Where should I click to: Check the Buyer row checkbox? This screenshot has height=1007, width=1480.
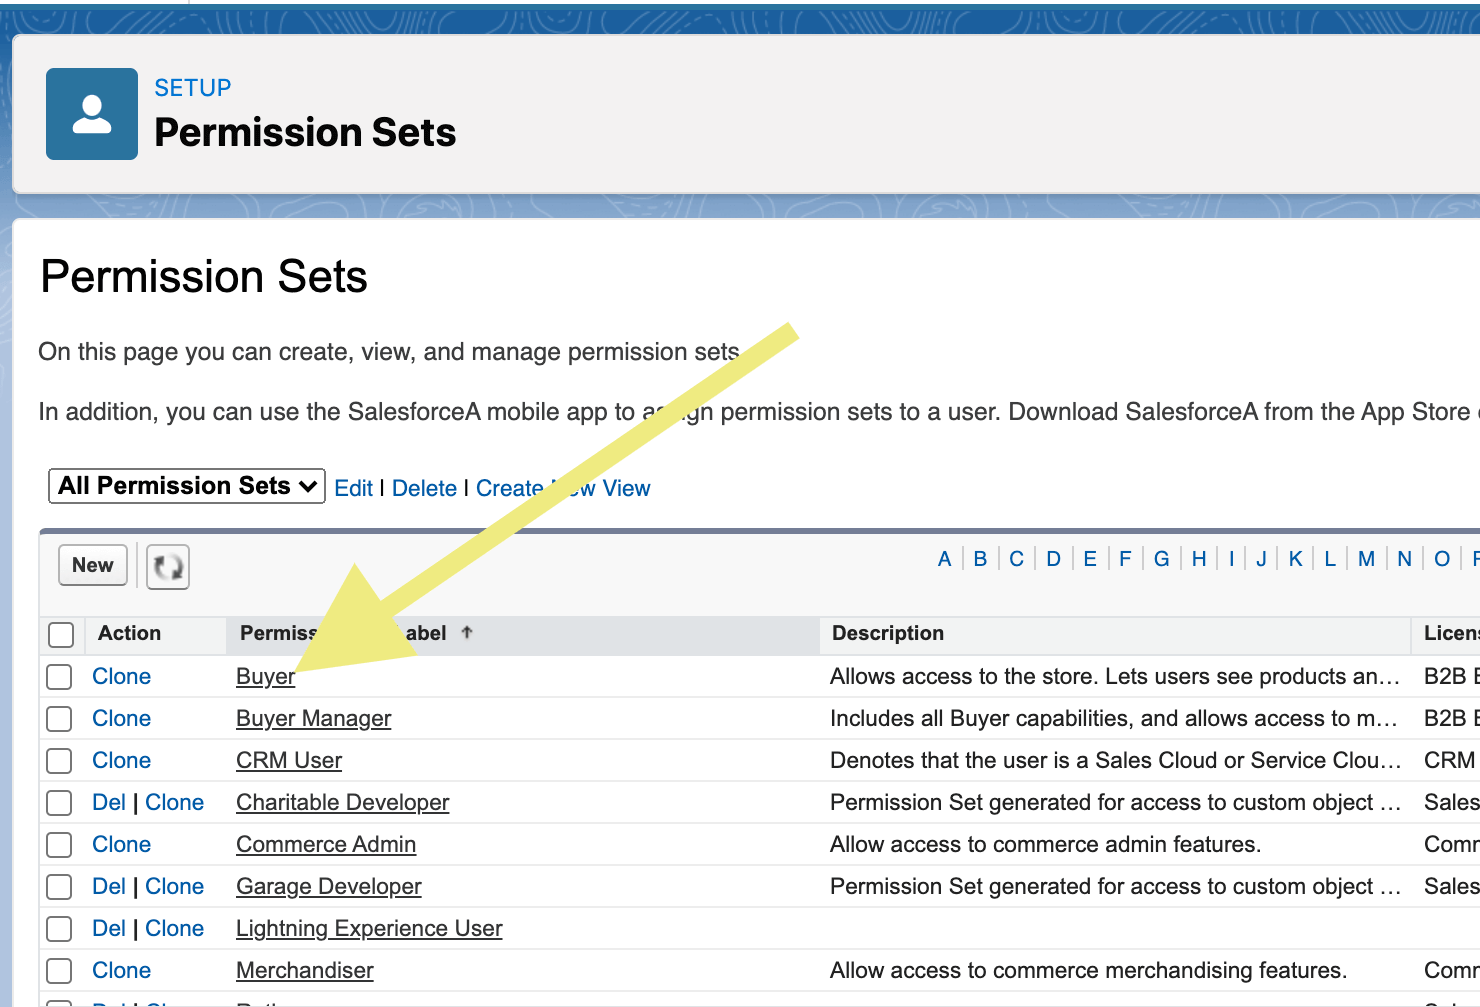click(58, 676)
